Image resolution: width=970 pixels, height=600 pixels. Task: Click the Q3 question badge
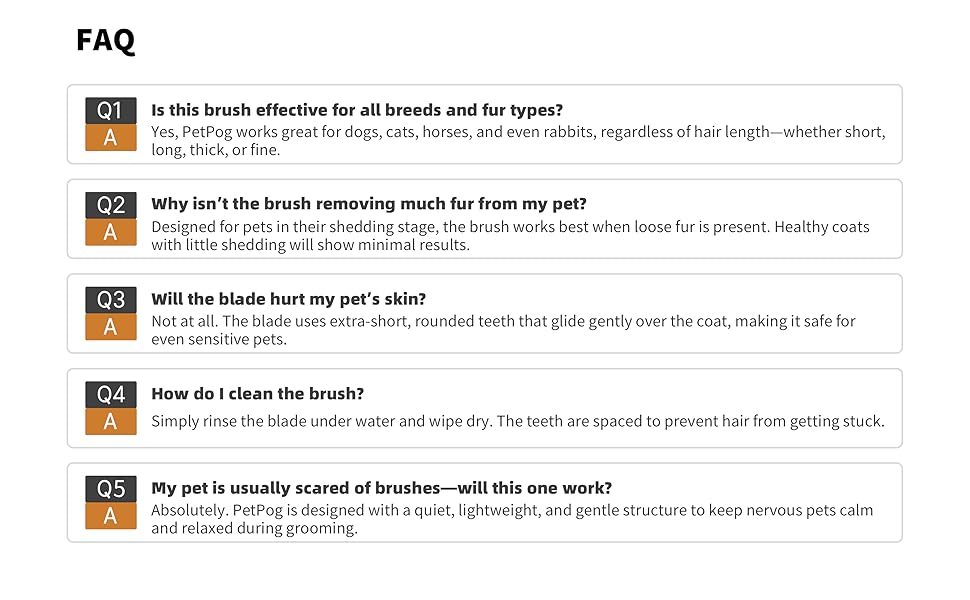110,300
